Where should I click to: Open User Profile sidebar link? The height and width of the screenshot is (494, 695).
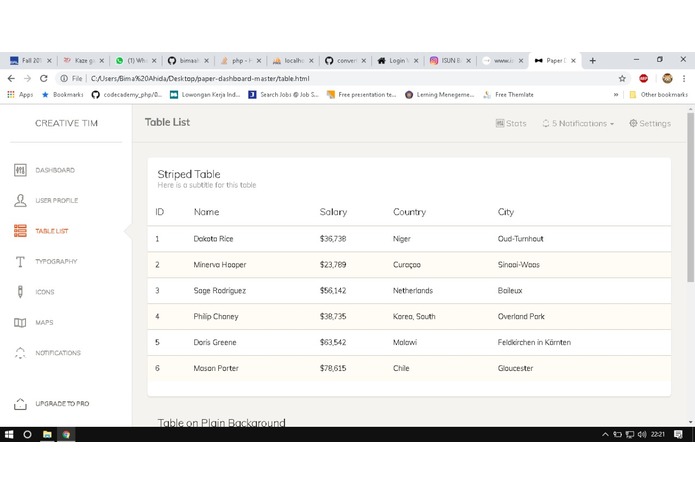[57, 201]
